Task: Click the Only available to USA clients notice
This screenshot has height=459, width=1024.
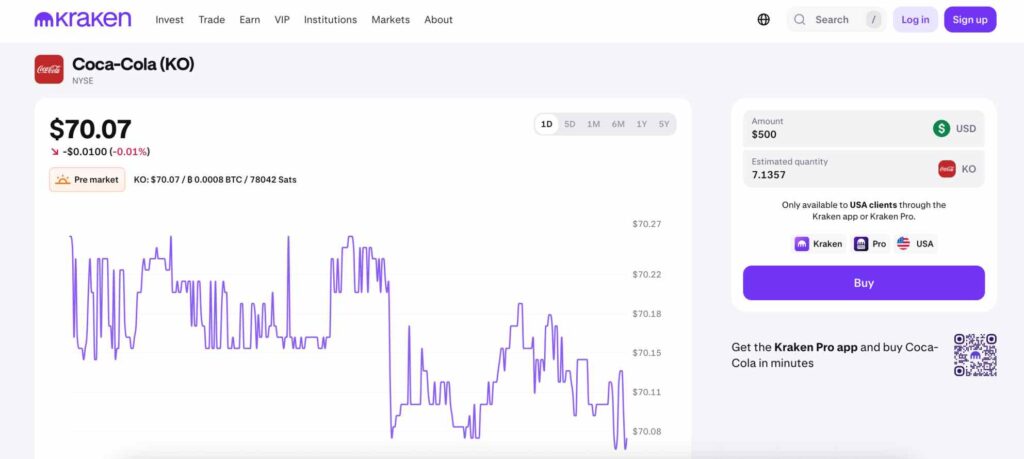Action: pos(863,210)
